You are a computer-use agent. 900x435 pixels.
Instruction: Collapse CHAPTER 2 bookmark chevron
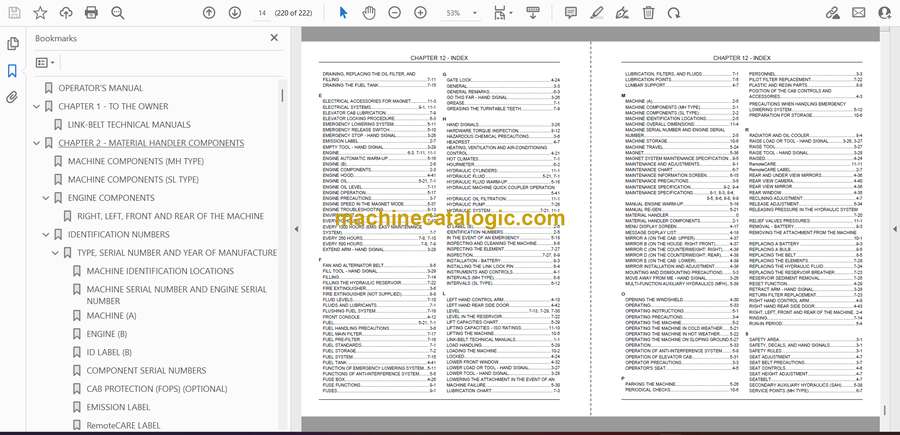click(37, 143)
